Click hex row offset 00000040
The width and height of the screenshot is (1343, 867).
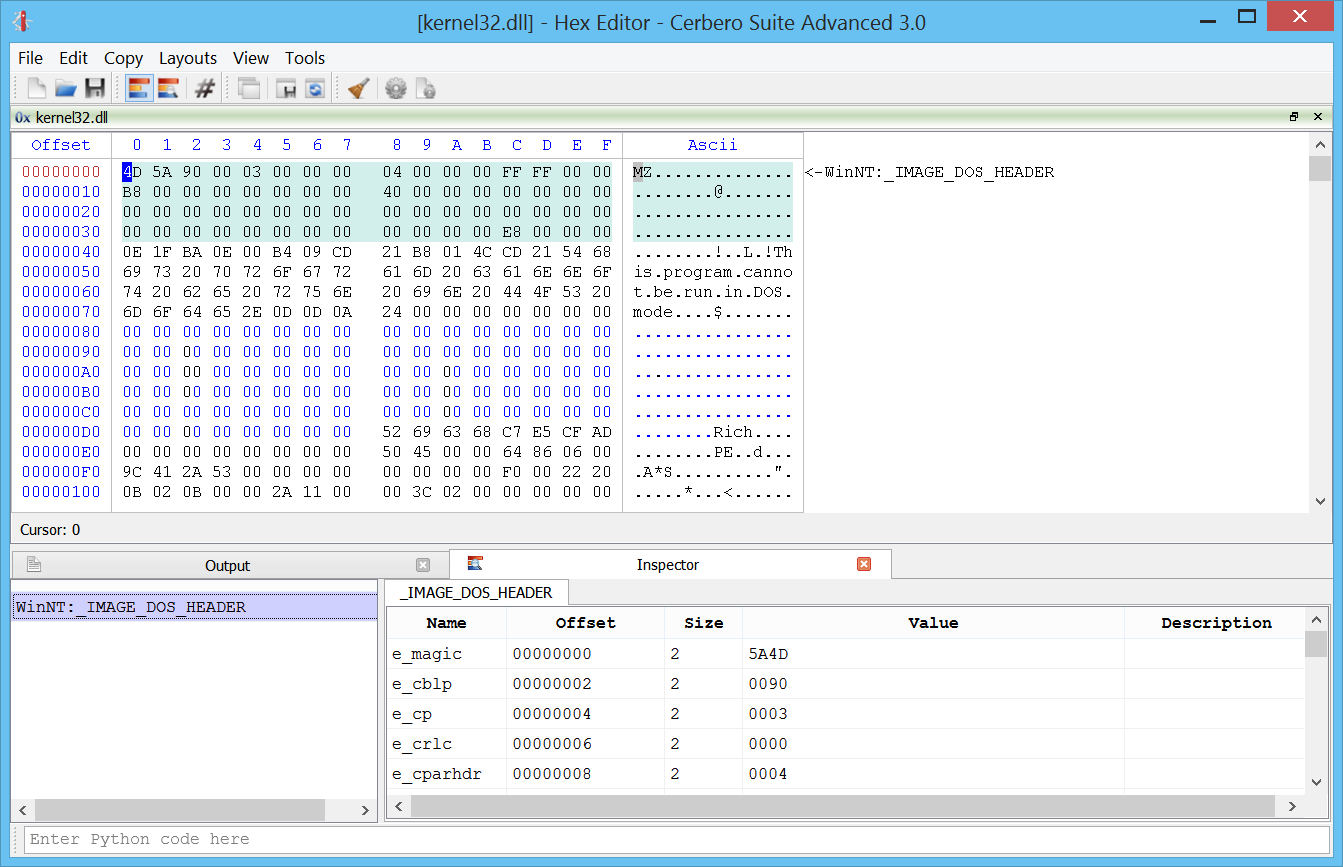pos(61,252)
